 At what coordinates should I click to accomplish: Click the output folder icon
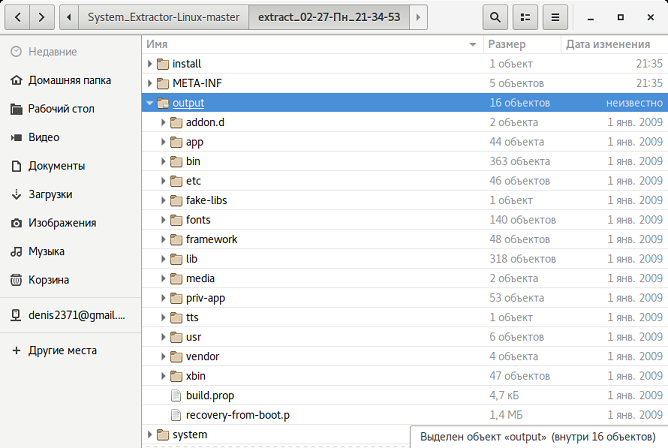point(163,103)
